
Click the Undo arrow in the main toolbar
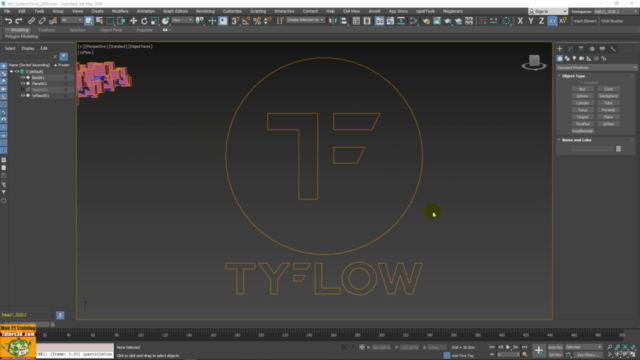8,21
